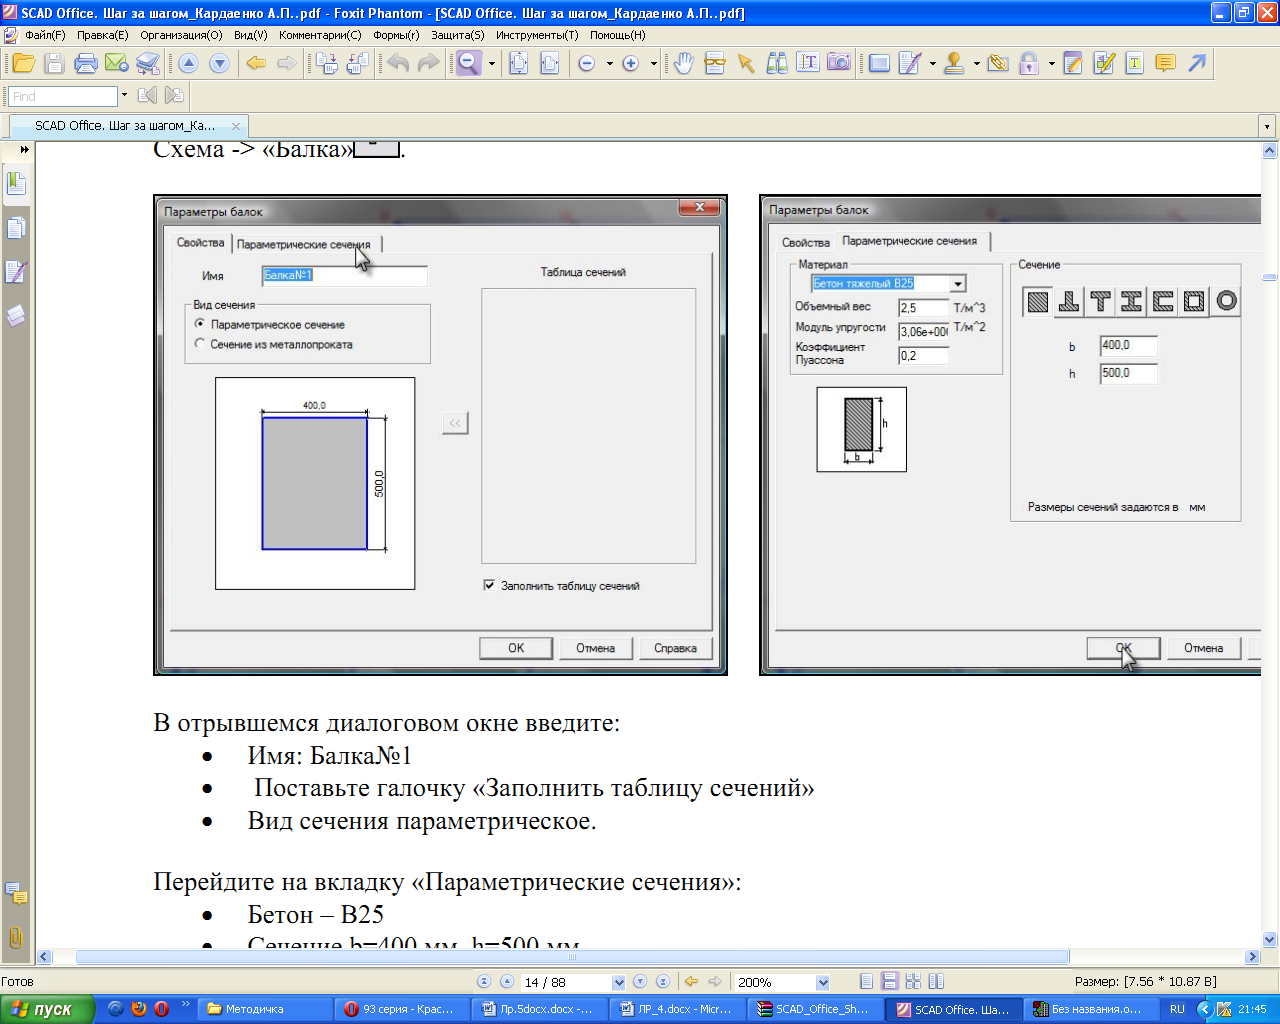Open the Вид(V) menu
The height and width of the screenshot is (1024, 1280).
coord(250,35)
